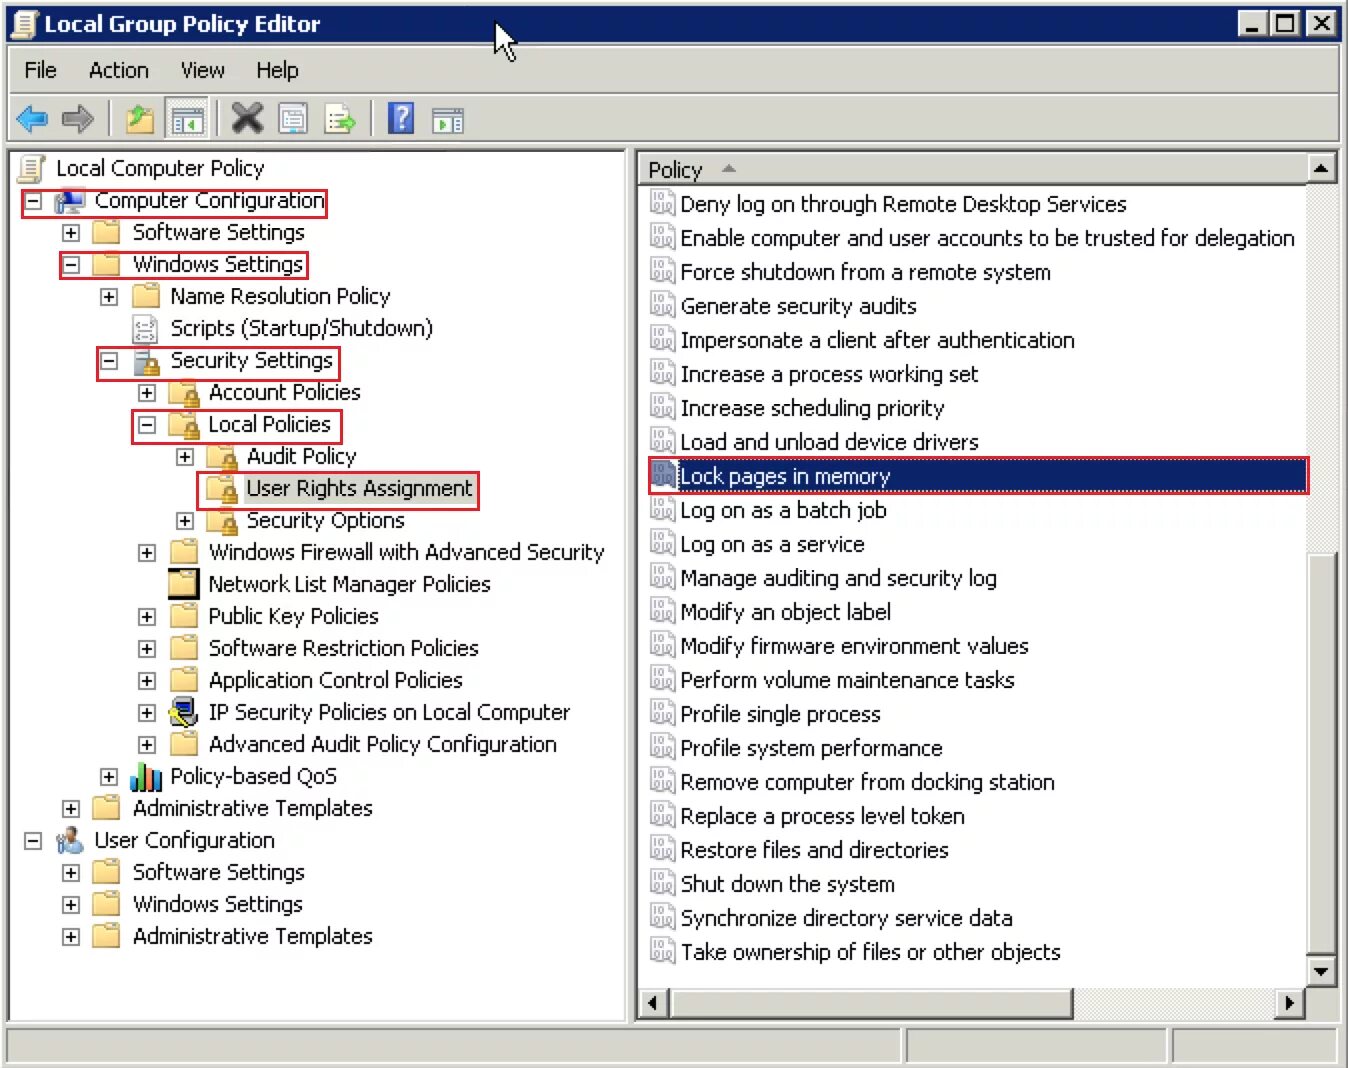The height and width of the screenshot is (1068, 1348).
Task: Open the Action menu
Action: coord(118,70)
